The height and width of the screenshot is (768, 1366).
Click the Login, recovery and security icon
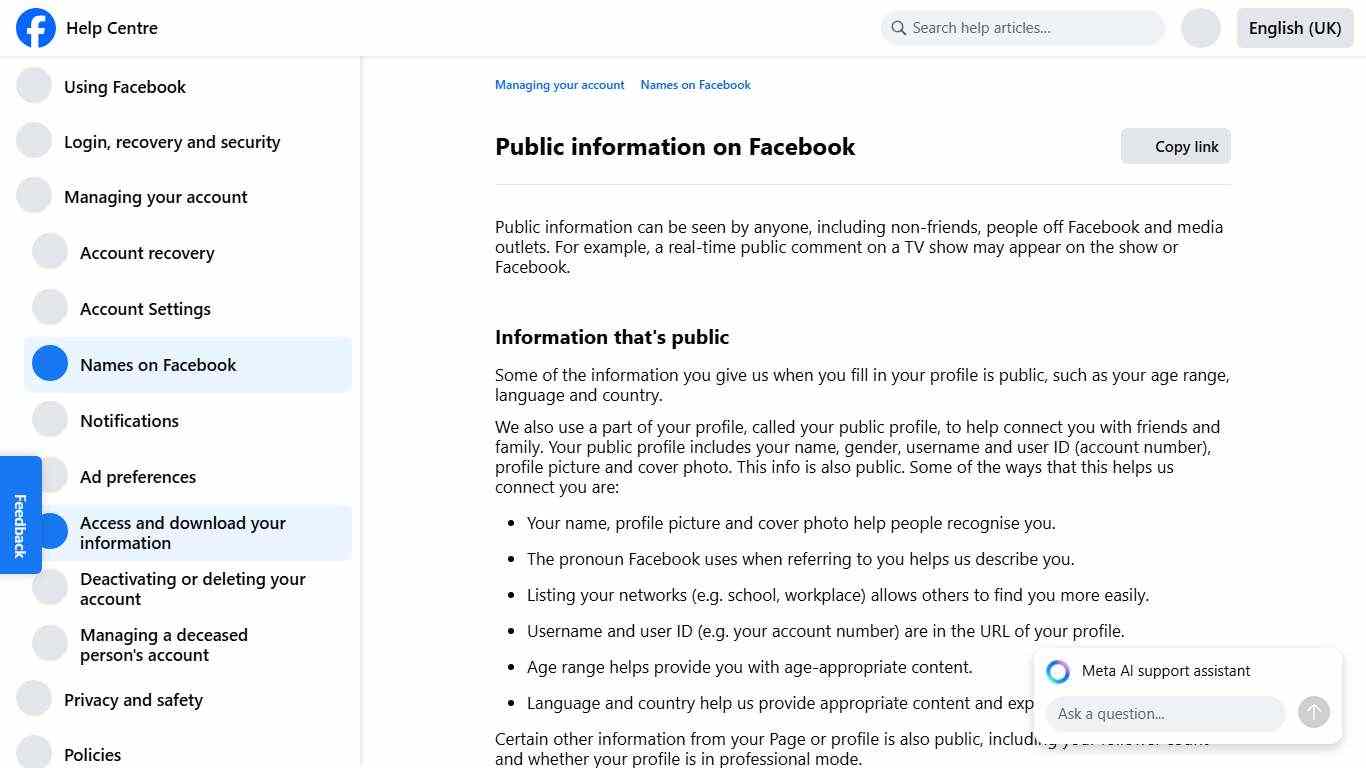click(x=34, y=140)
